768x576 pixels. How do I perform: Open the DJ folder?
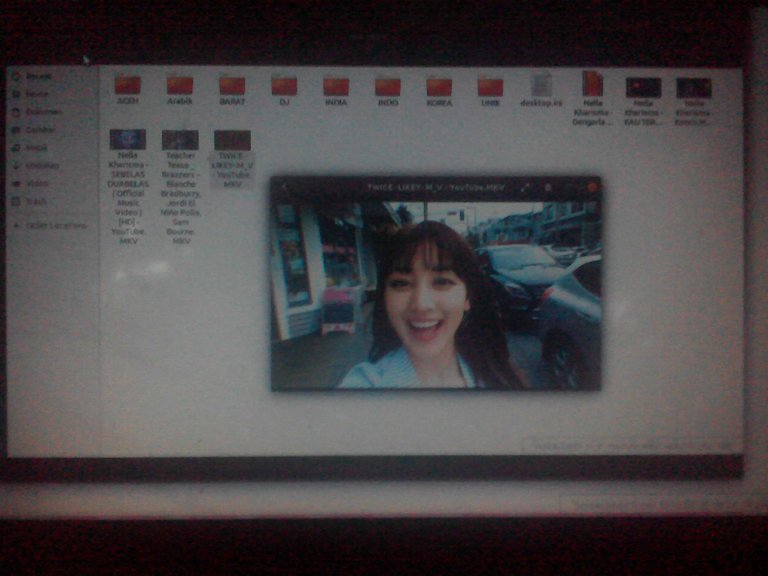[x=284, y=87]
